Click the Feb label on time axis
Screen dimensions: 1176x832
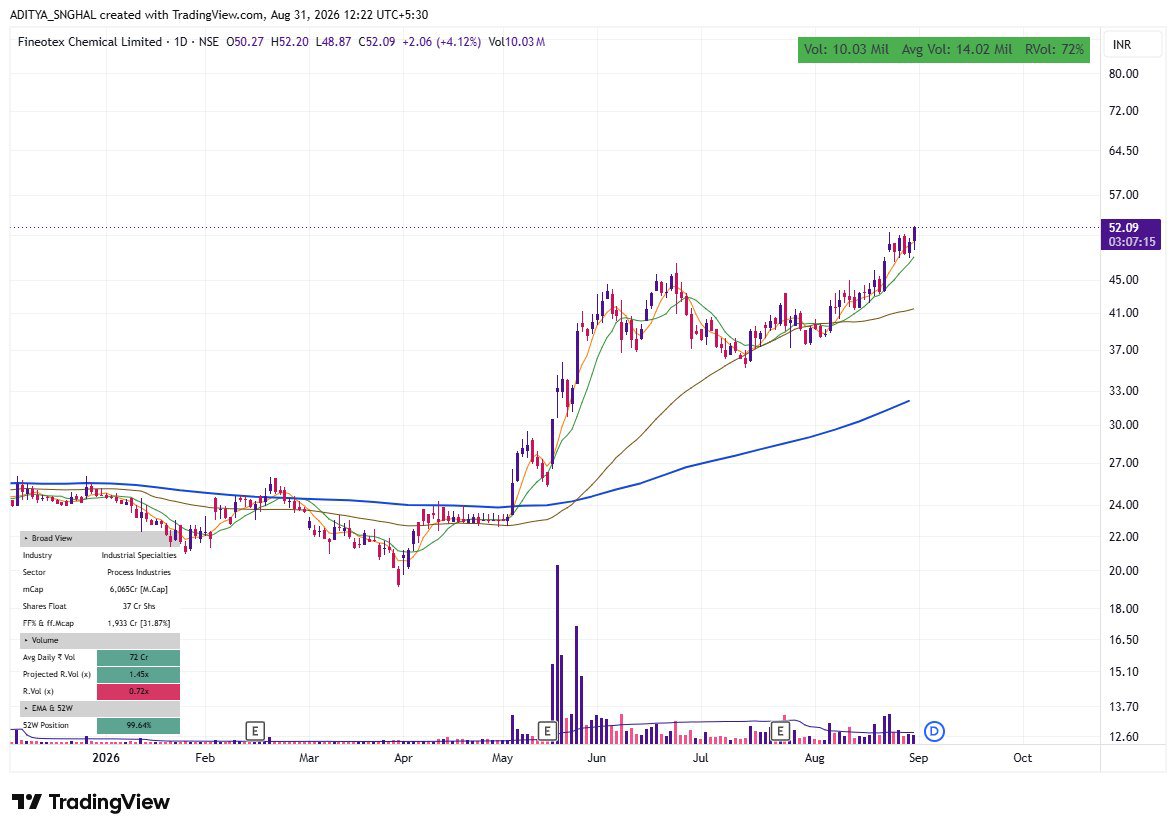pyautogui.click(x=205, y=758)
